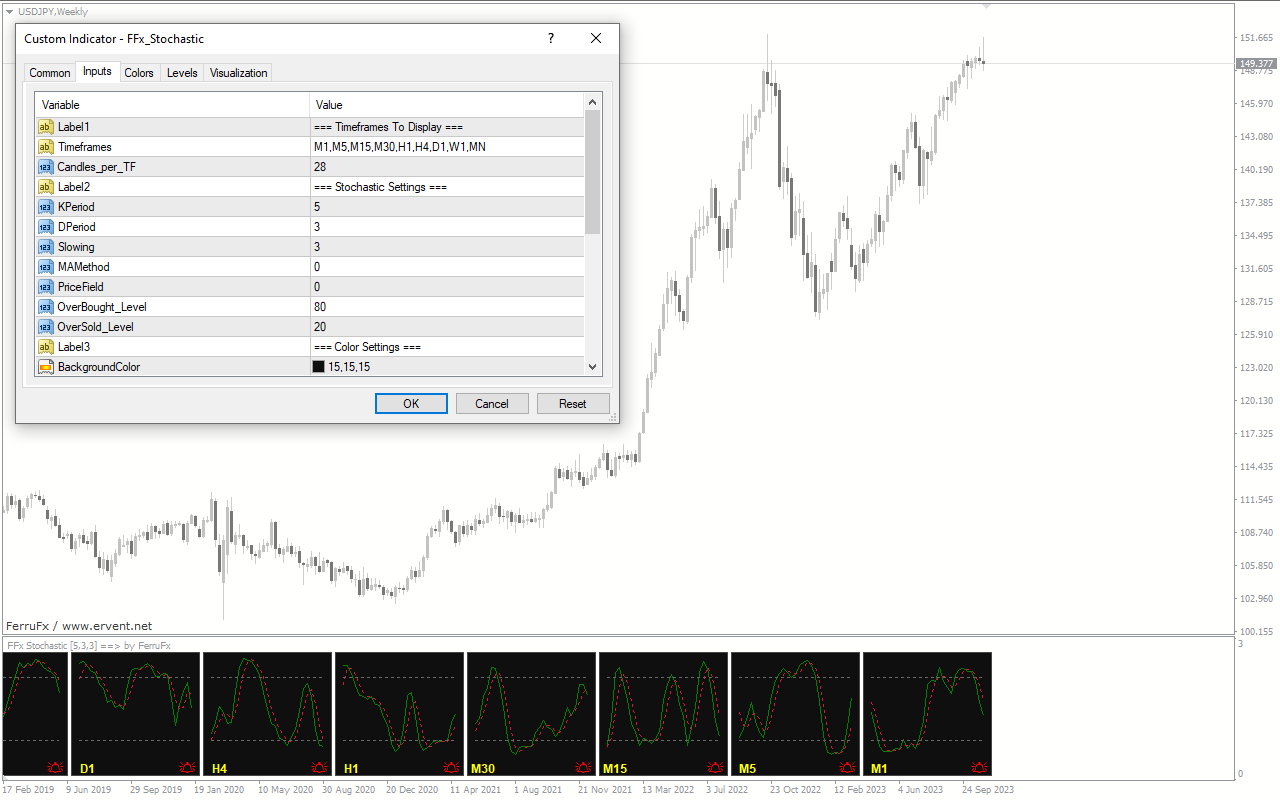Open the Visualization tab
The image size is (1280, 800).
coord(239,73)
